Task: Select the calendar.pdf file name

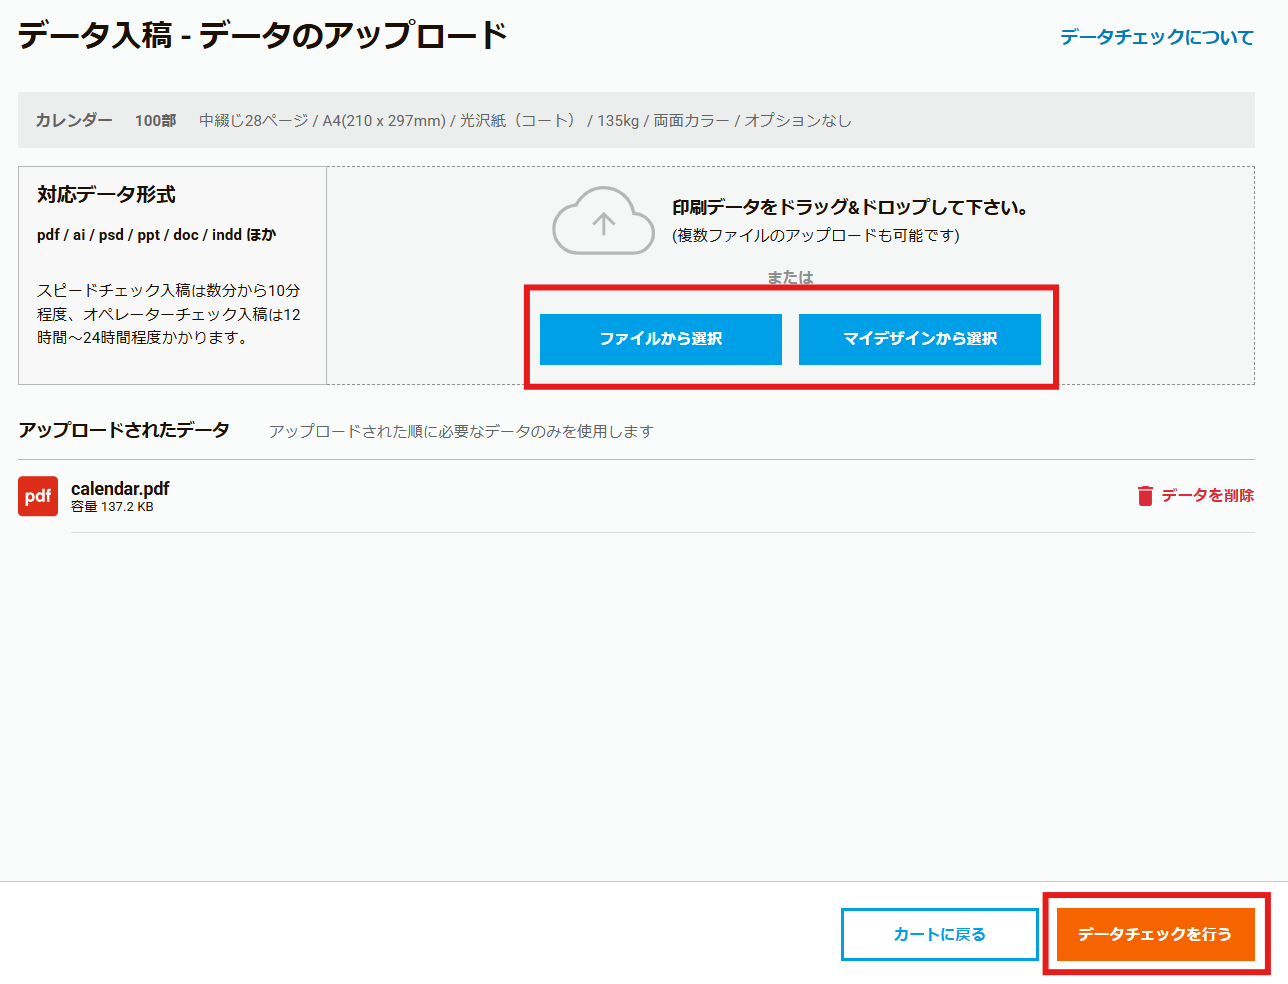Action: (120, 488)
